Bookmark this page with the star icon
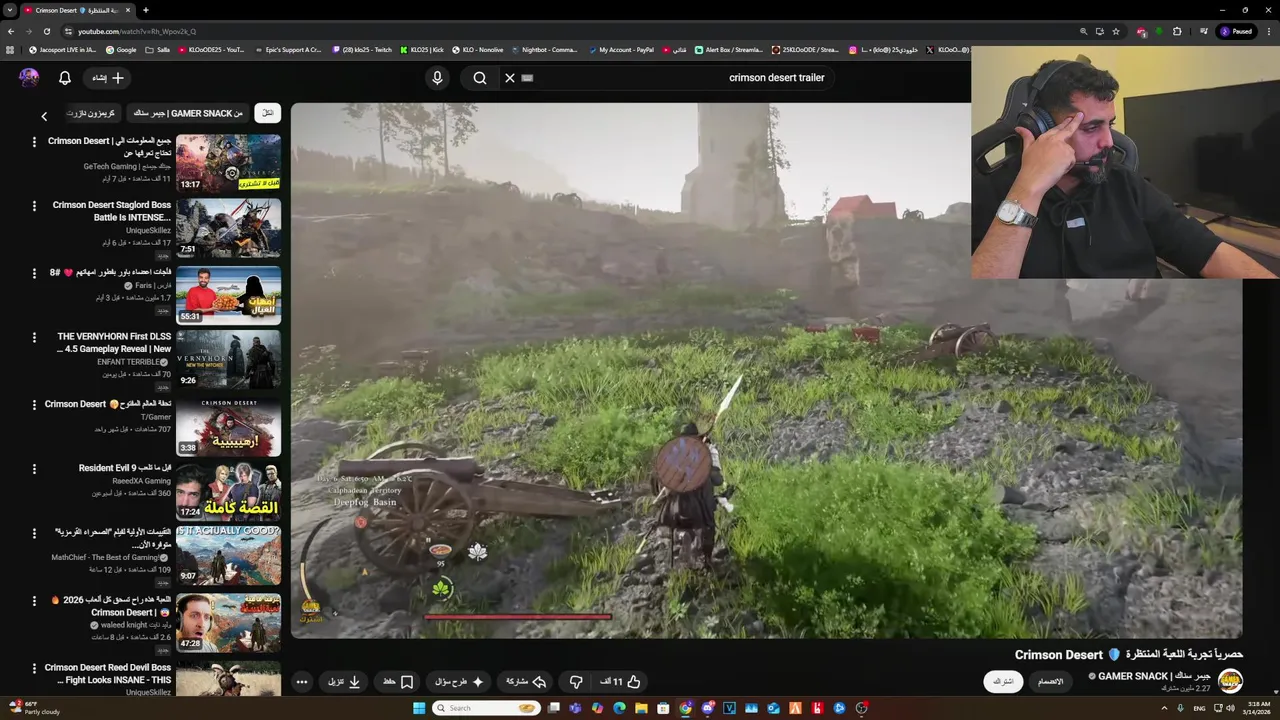Viewport: 1280px width, 720px height. click(x=1115, y=31)
